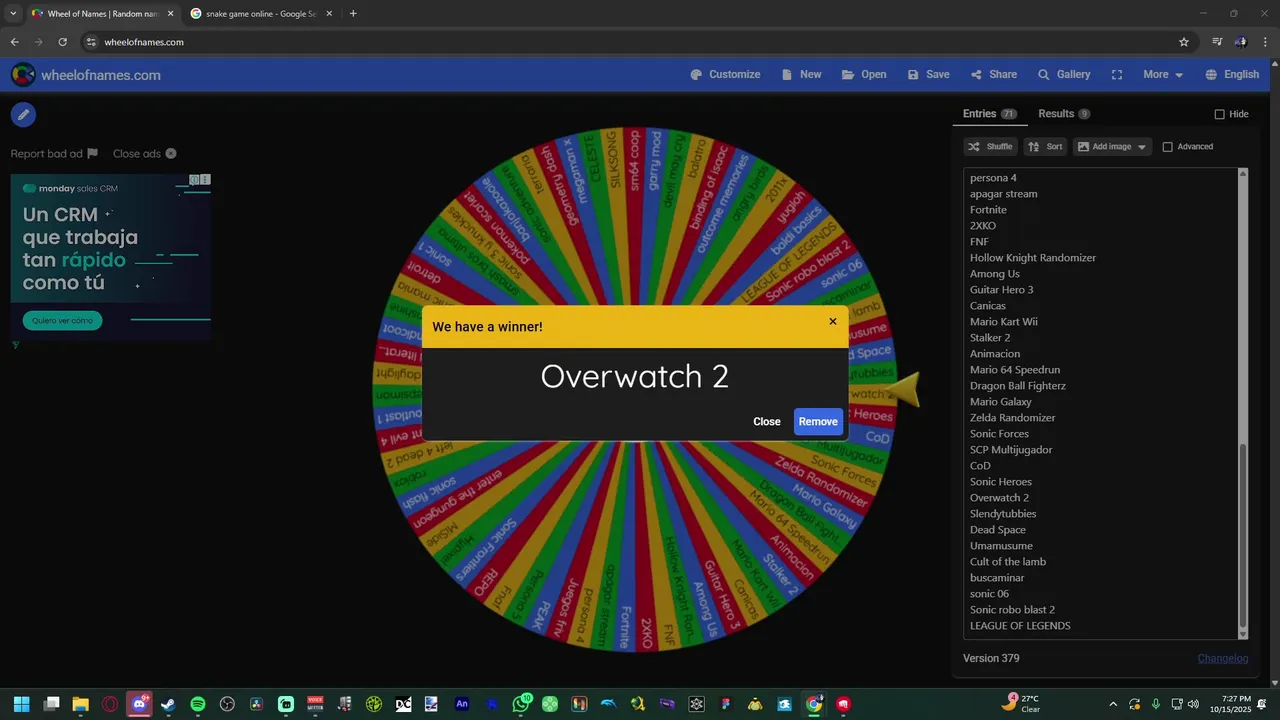Open Steam from the taskbar
1280x720 pixels.
tap(168, 704)
